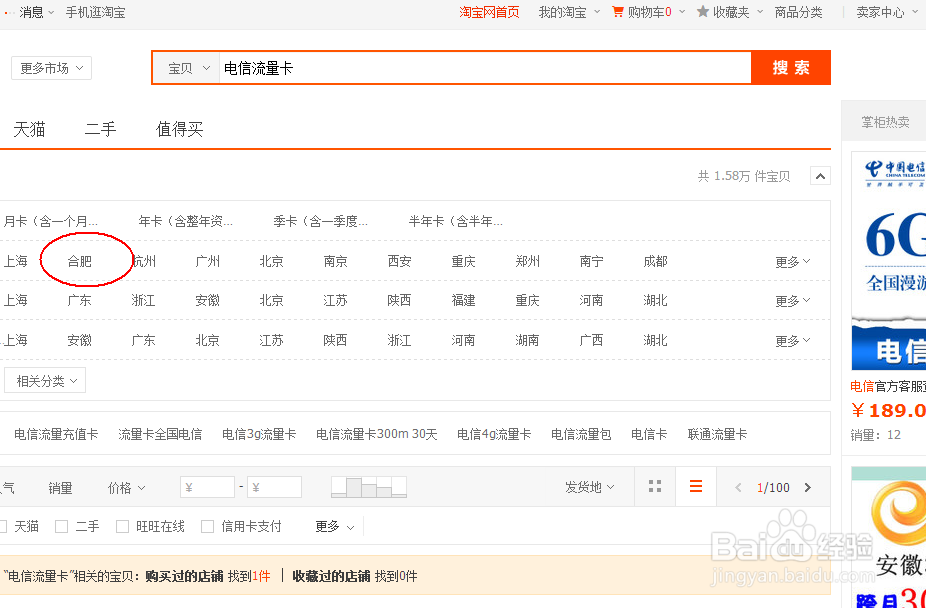Select 杭州 city filter
The image size is (926, 608).
pyautogui.click(x=144, y=261)
